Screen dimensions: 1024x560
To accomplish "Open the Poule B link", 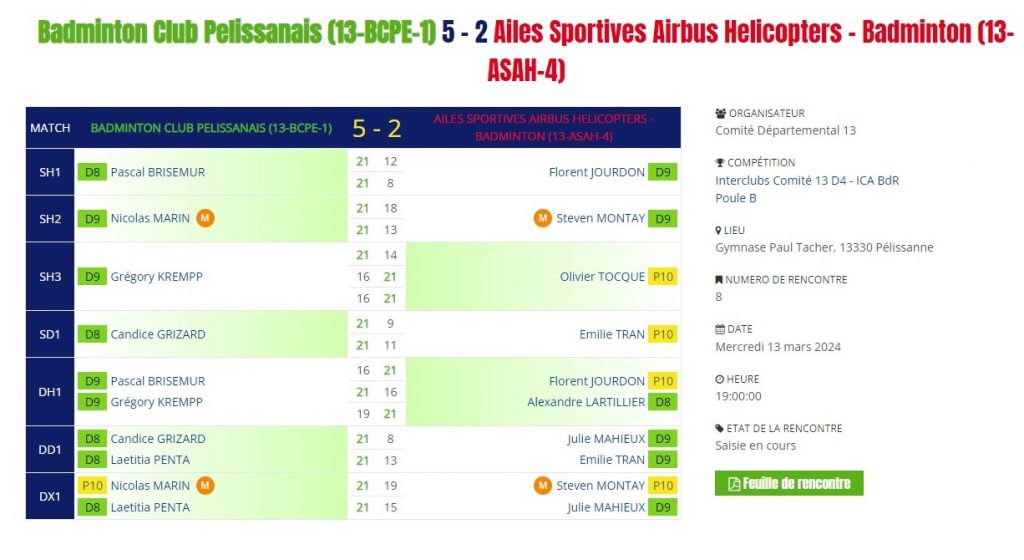I will pos(735,198).
